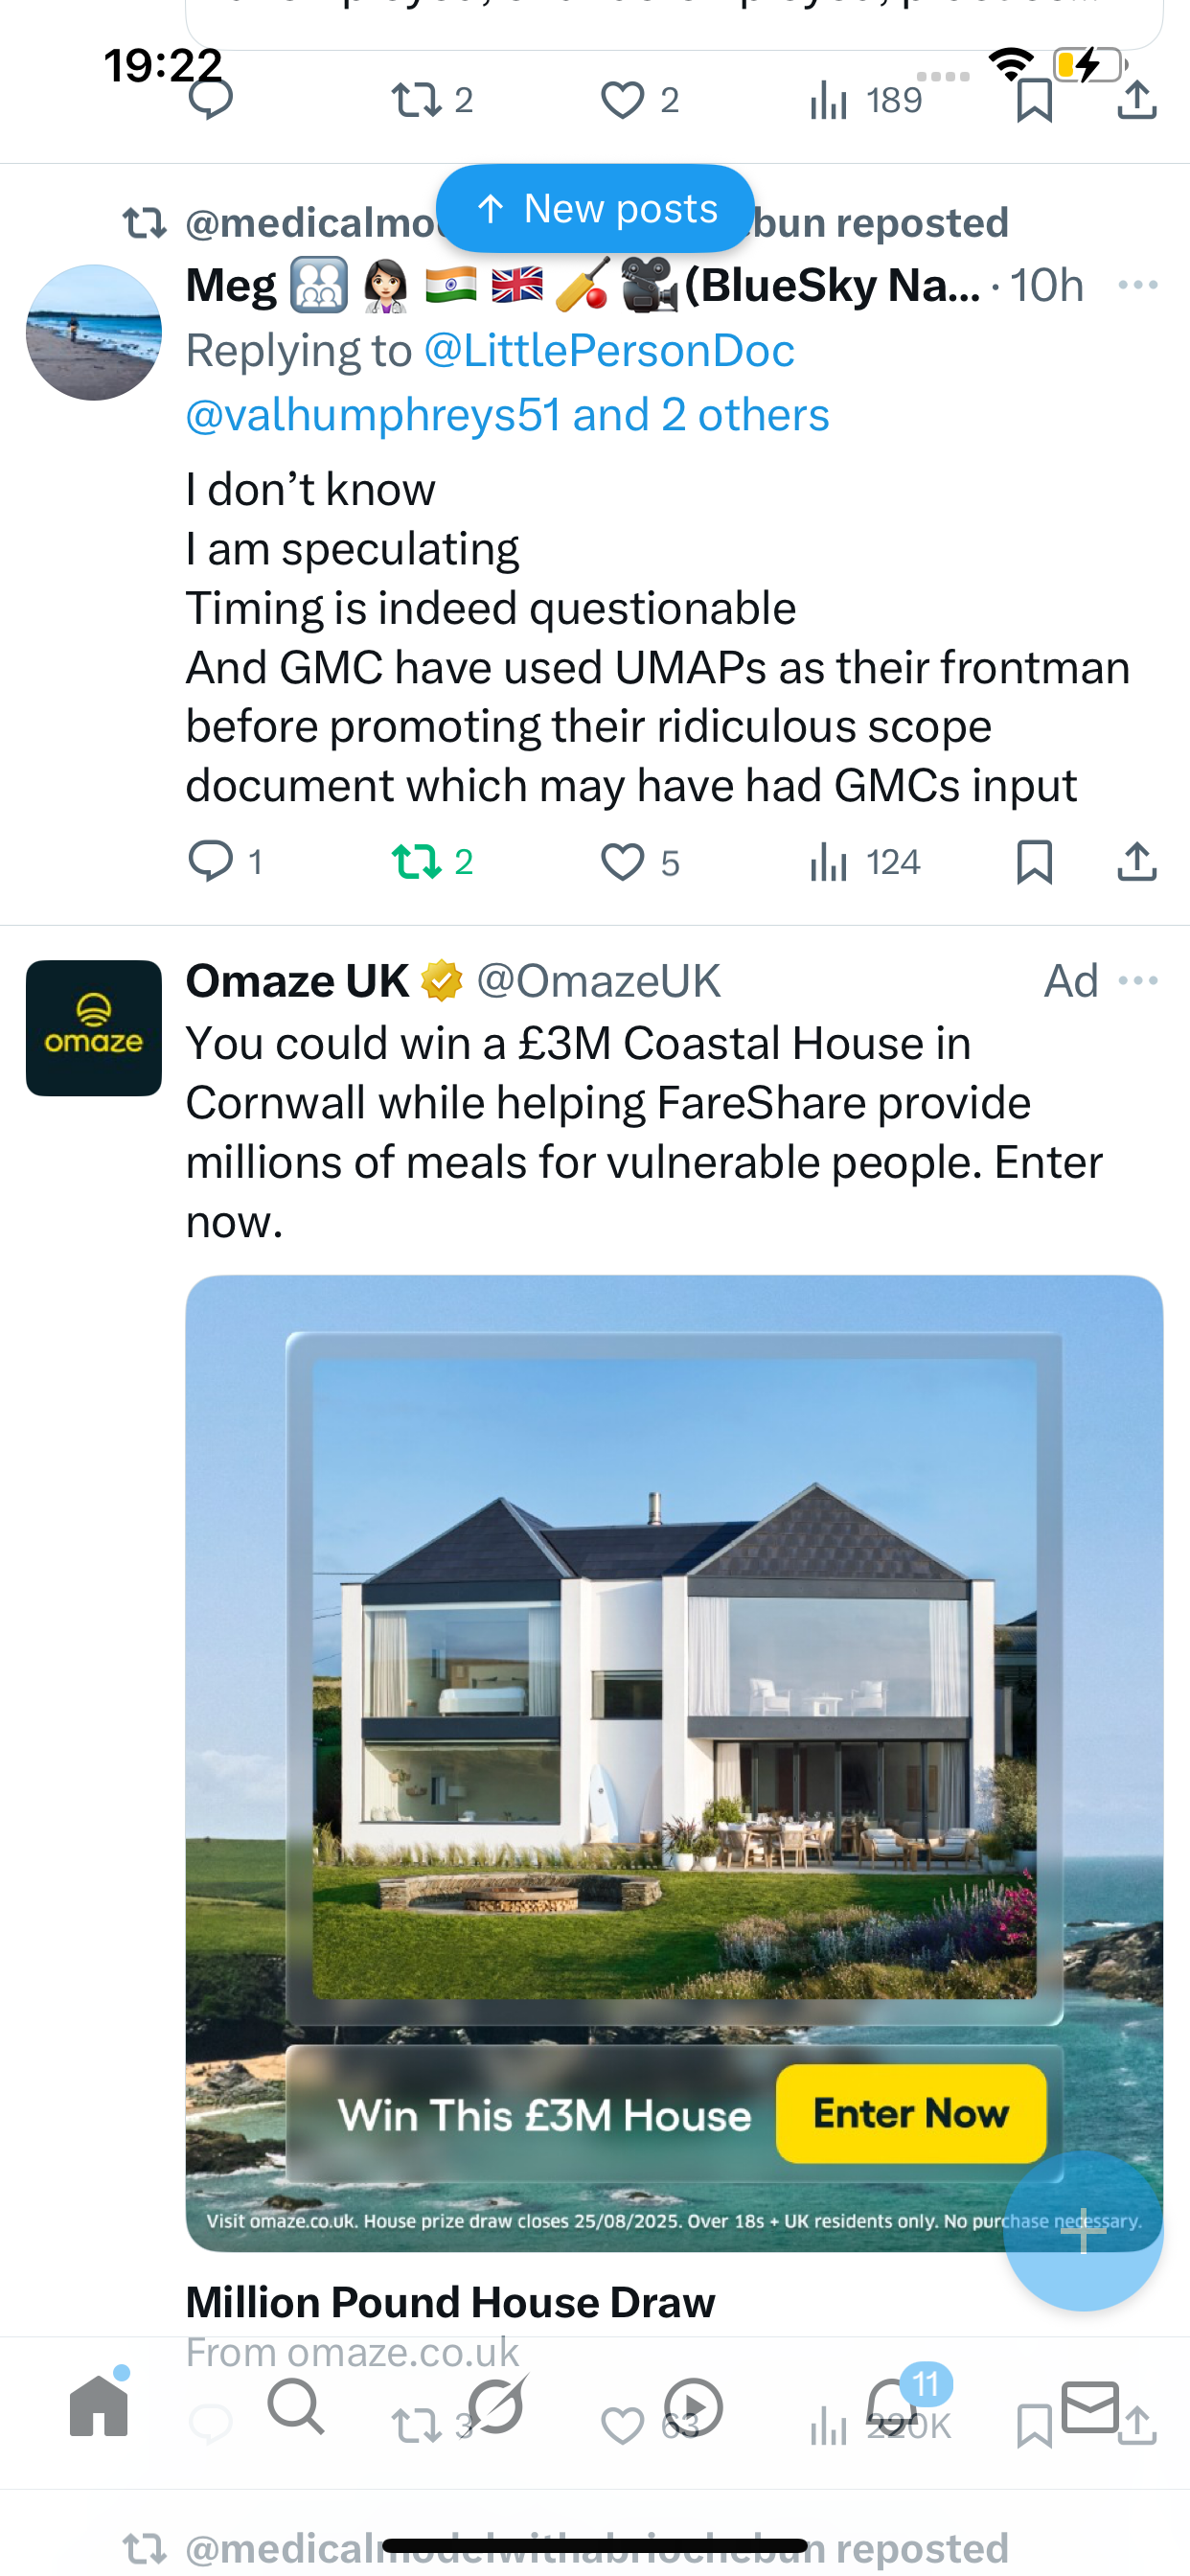Image resolution: width=1190 pixels, height=2576 pixels.
Task: Tap the floating compose post button
Action: [x=1083, y=2230]
